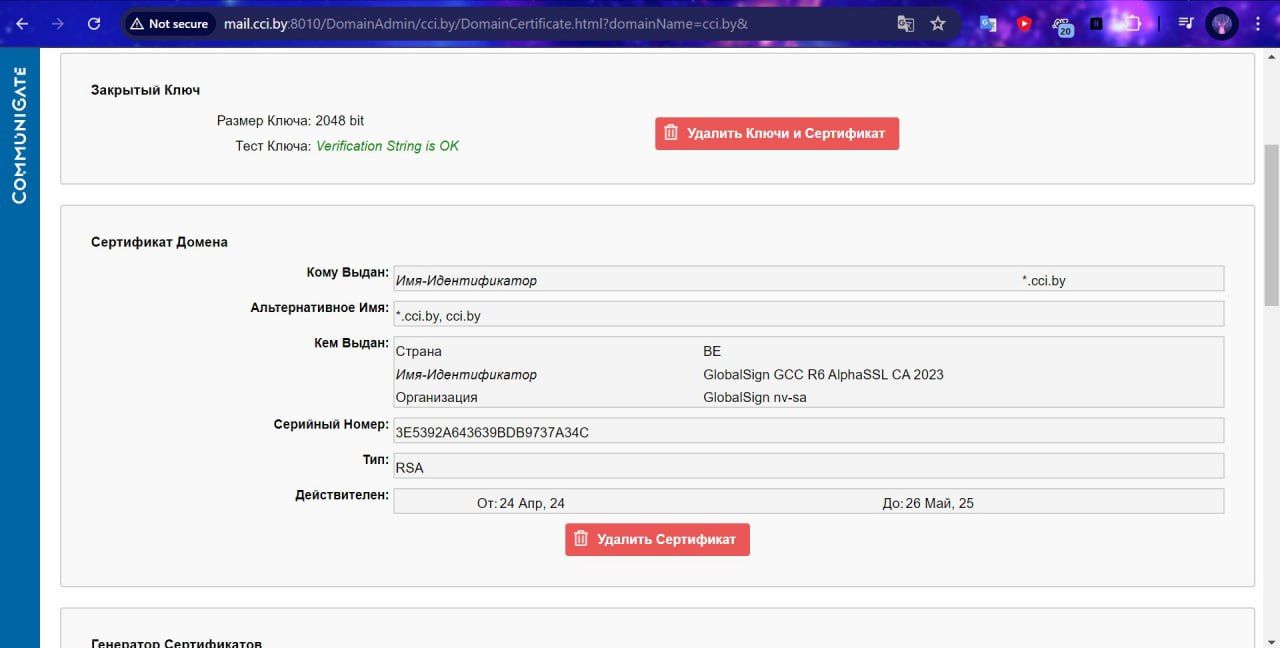Open the media controls music icon
Viewport: 1280px width, 648px height.
(x=1186, y=23)
